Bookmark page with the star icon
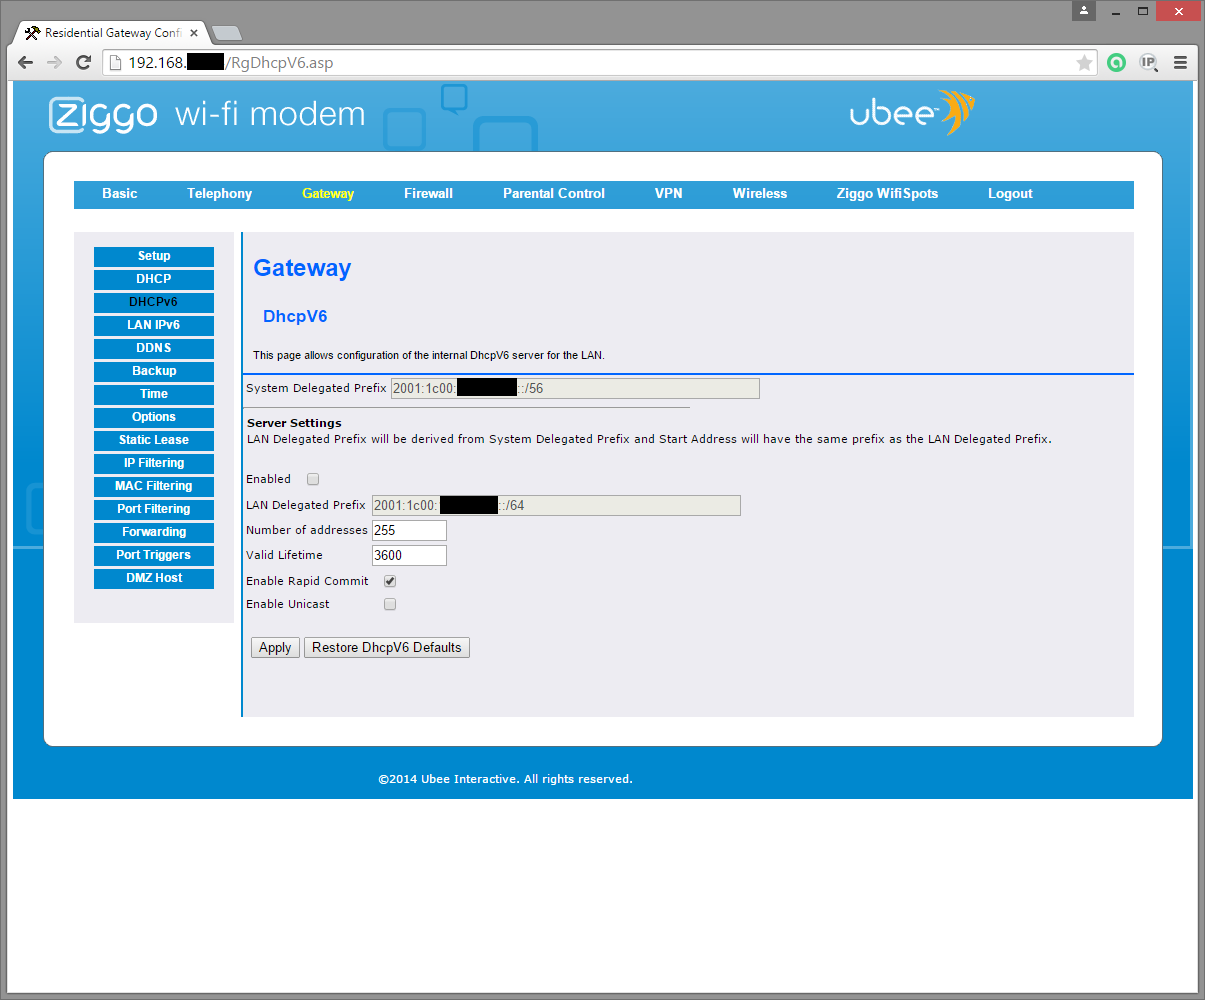Viewport: 1205px width, 1000px height. tap(1084, 63)
